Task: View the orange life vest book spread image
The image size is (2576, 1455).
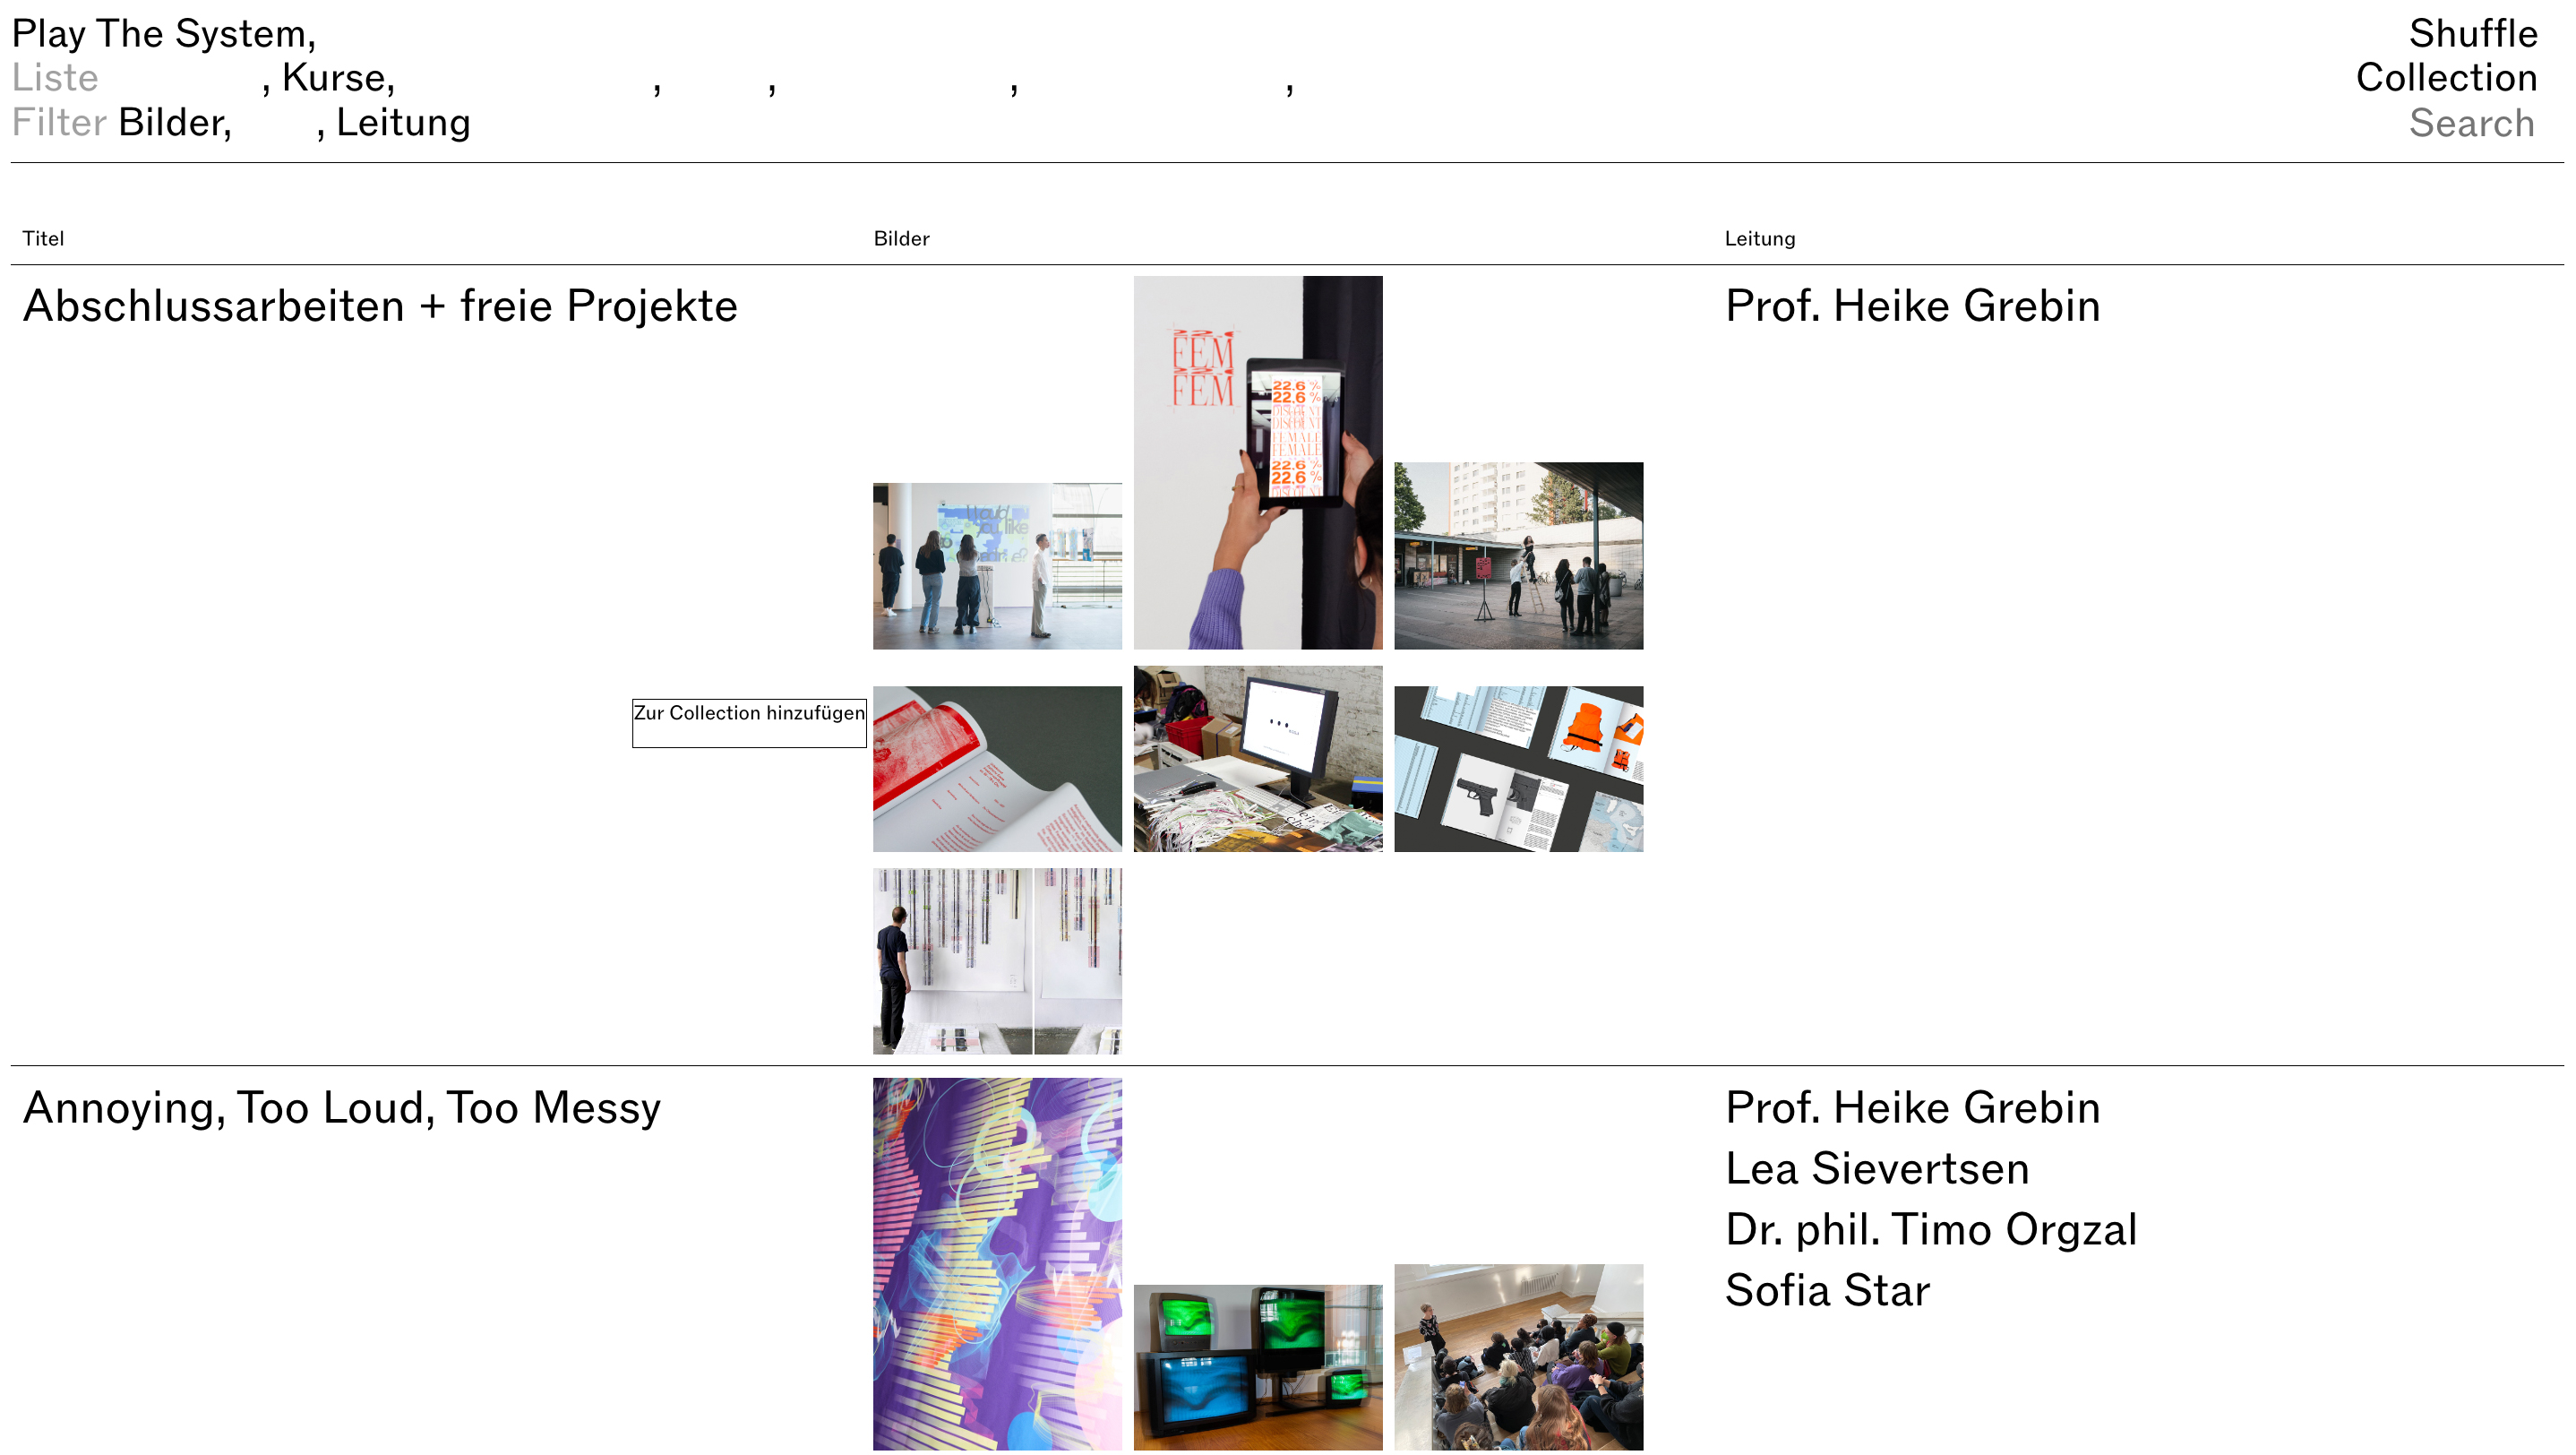Action: coord(1518,769)
